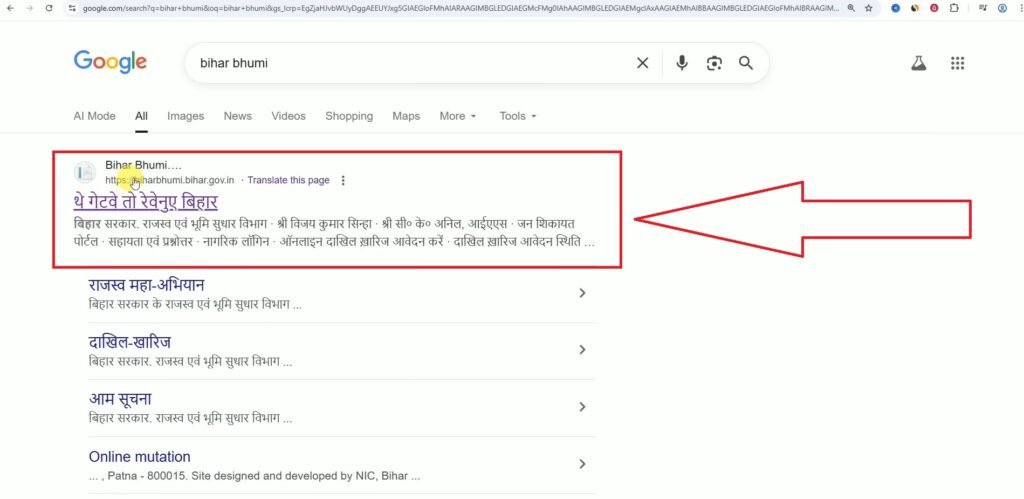
Task: Open the three-dot options beside Translate this page
Action: [x=344, y=180]
